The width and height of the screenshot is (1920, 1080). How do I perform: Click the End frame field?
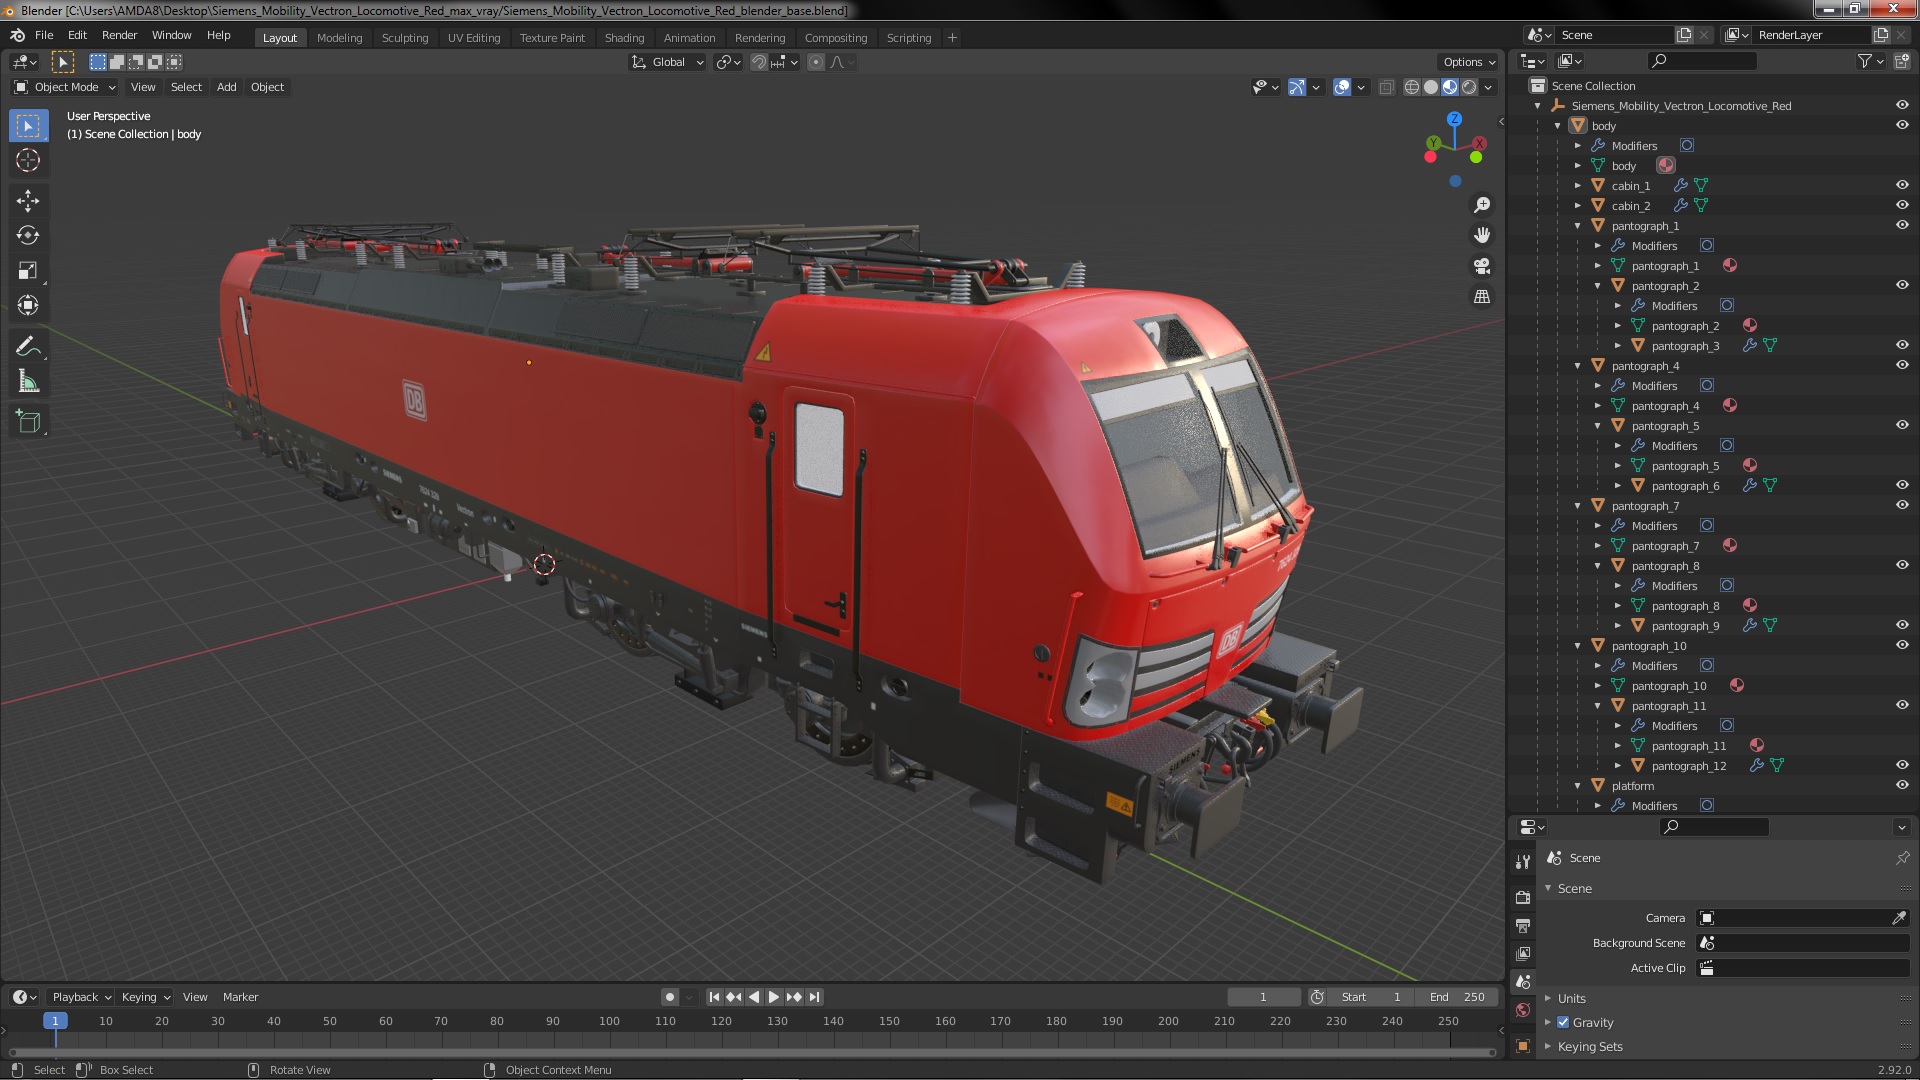pyautogui.click(x=1456, y=997)
